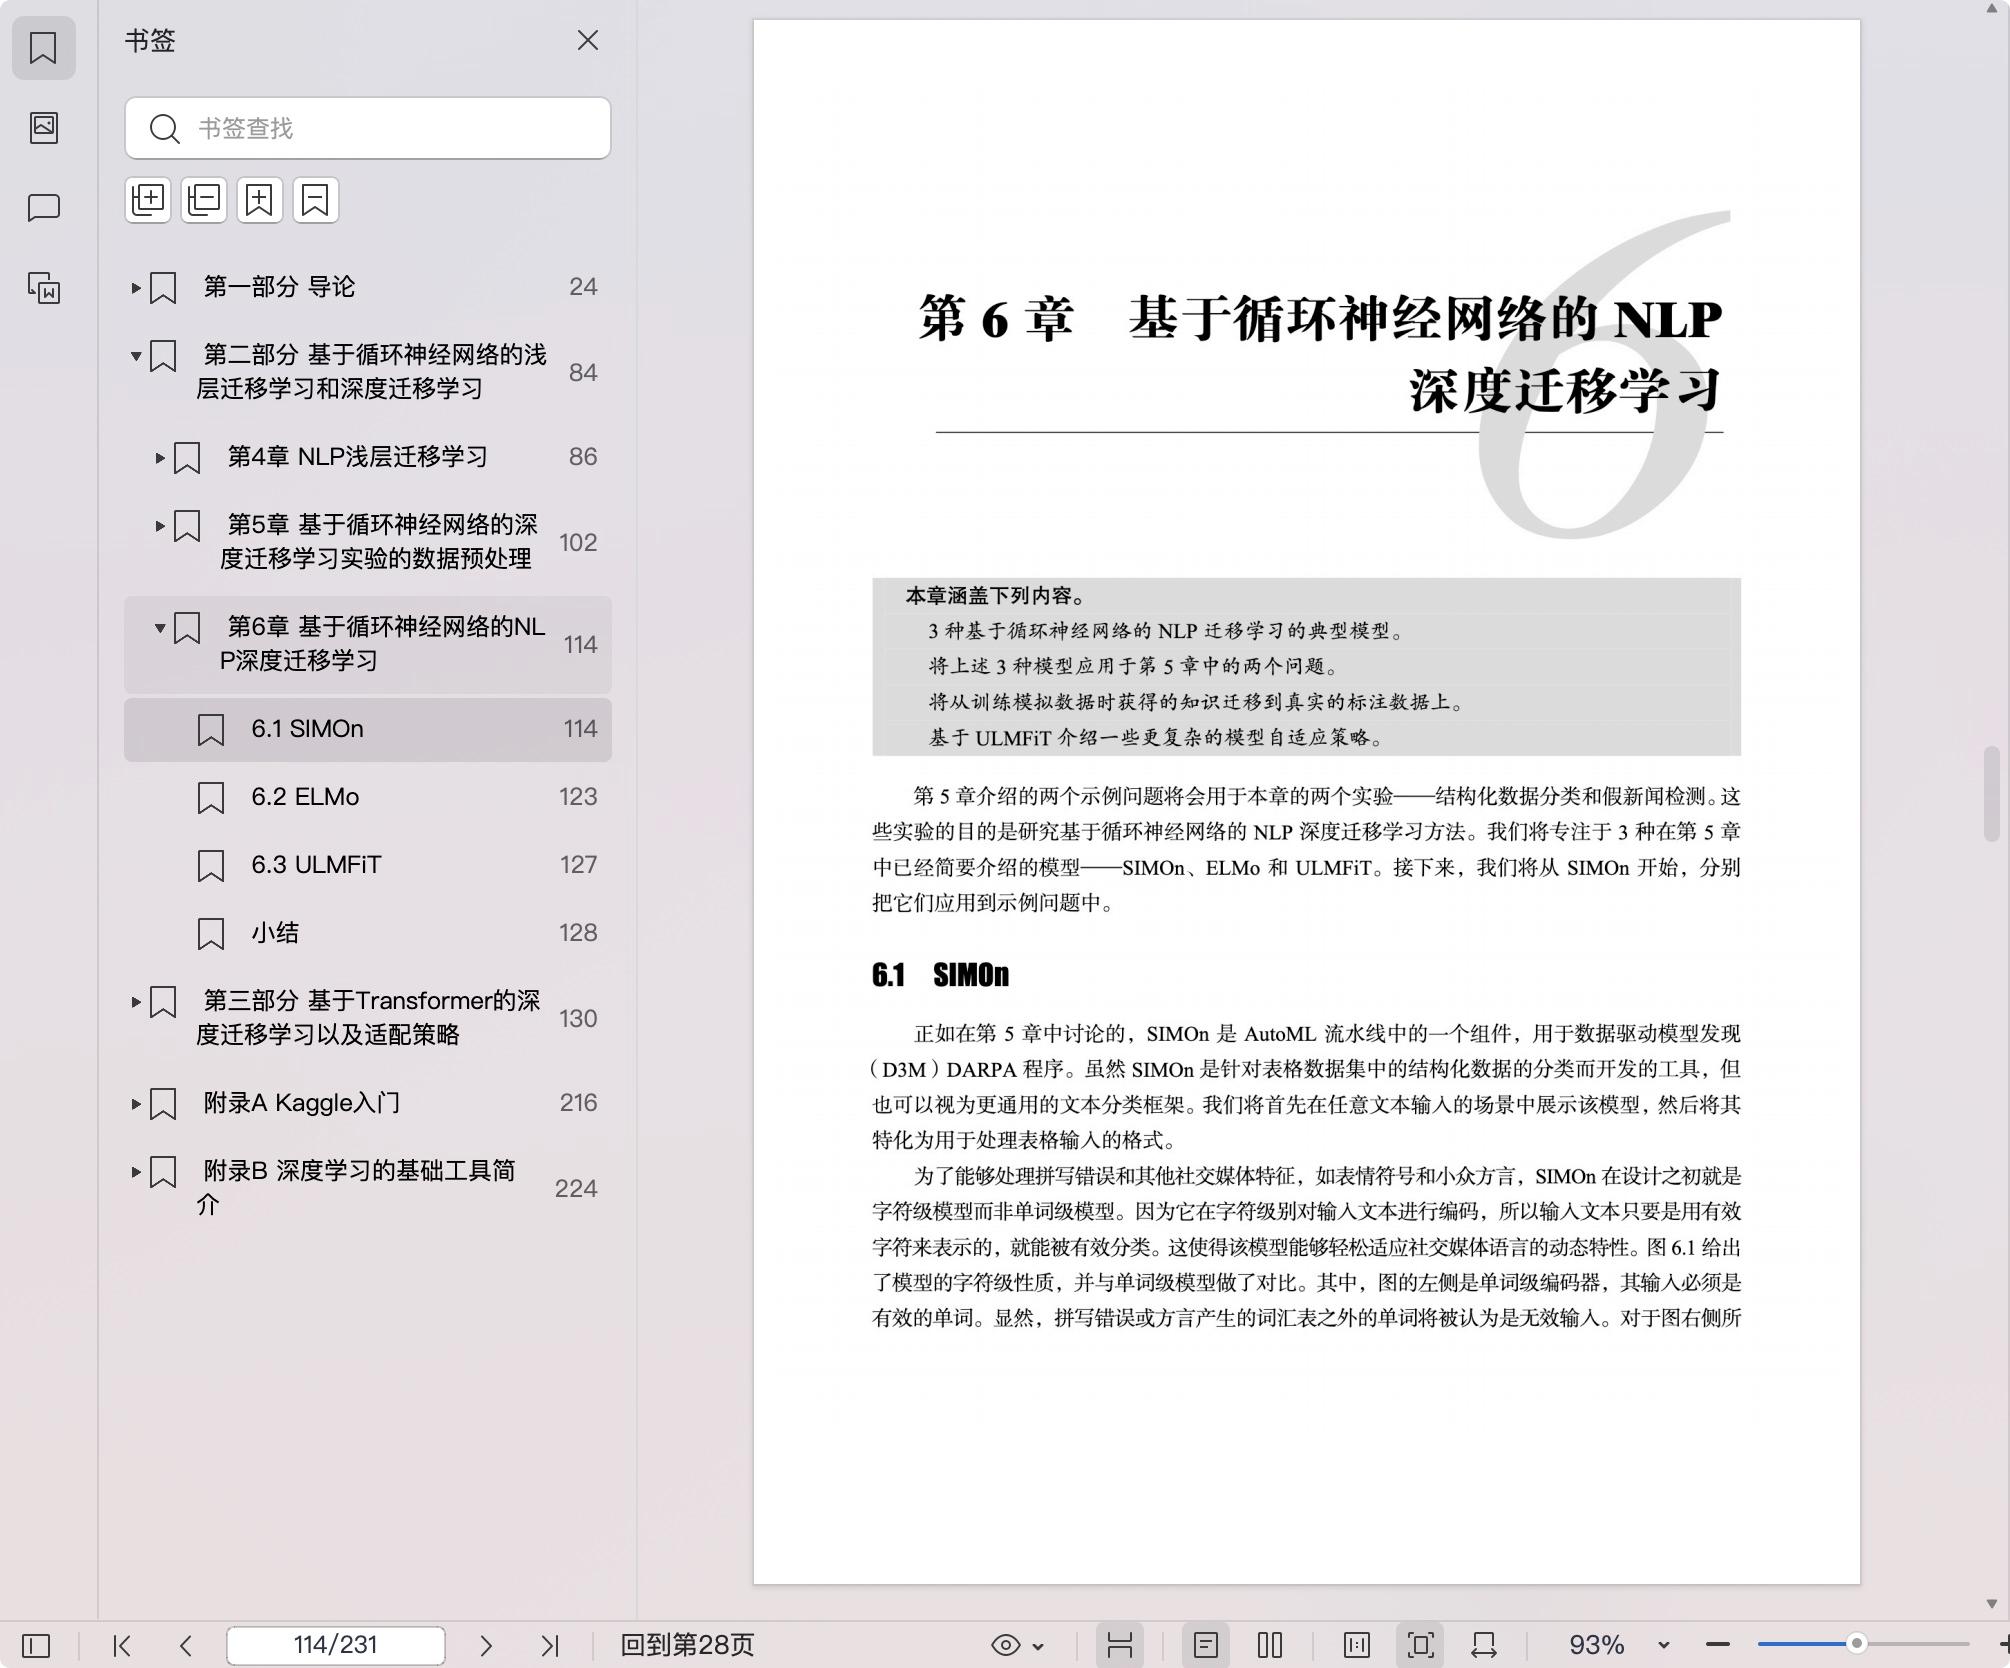Open 第4章 NLP浅层迁移学习 bookmark
Image resolution: width=2010 pixels, height=1668 pixels.
[368, 457]
